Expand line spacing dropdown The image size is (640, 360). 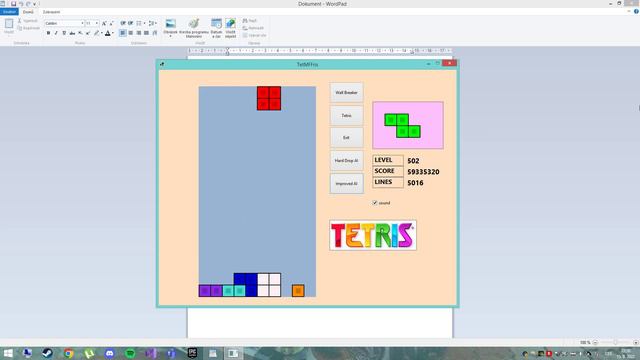pos(156,23)
